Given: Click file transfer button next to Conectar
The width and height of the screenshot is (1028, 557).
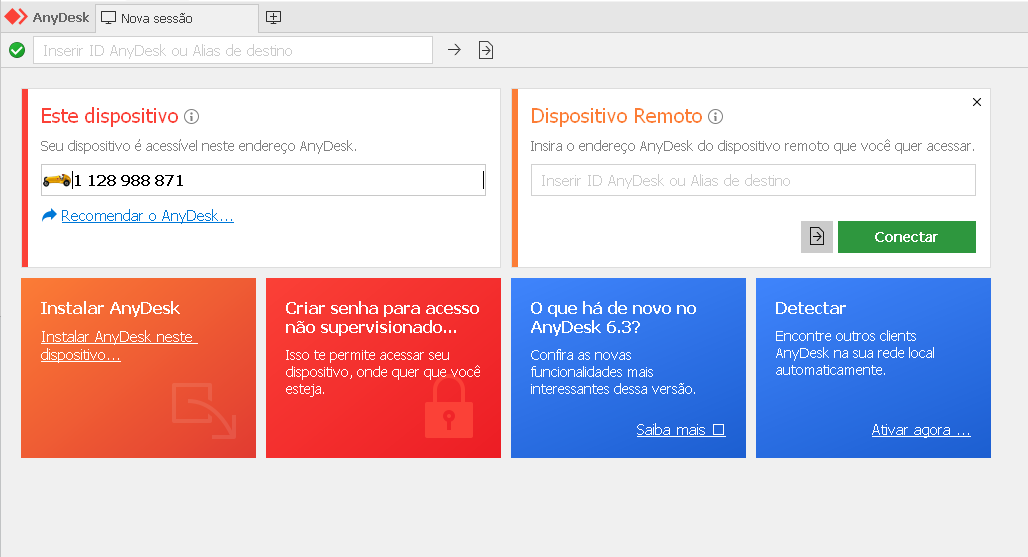Looking at the screenshot, I should [x=817, y=237].
